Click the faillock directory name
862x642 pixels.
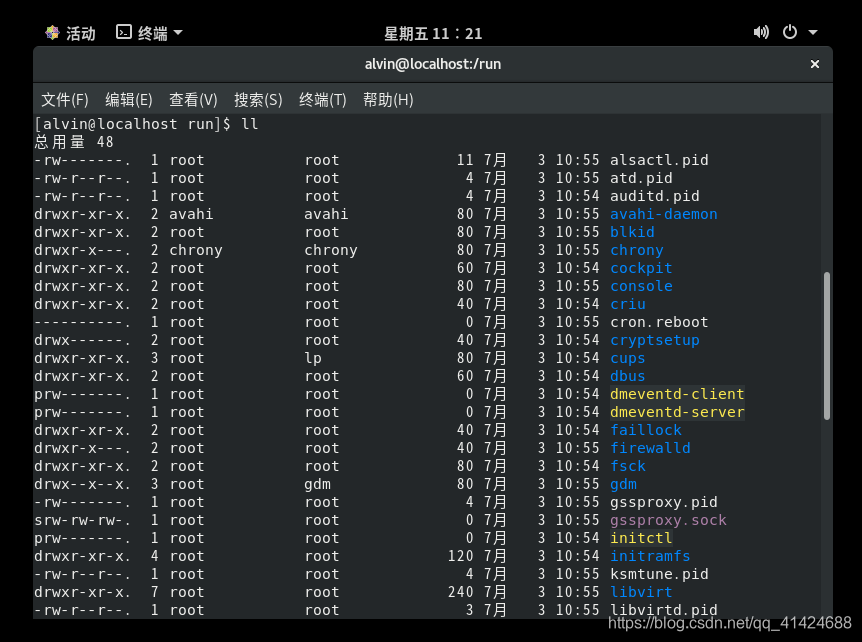click(x=646, y=430)
